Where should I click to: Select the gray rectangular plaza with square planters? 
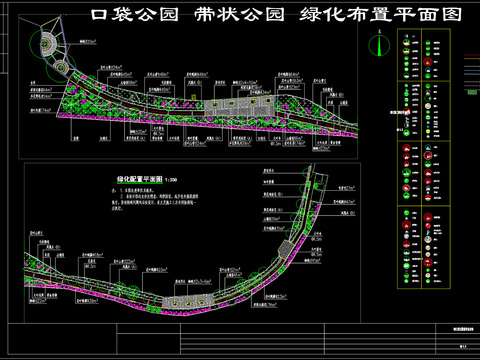coord(240,106)
